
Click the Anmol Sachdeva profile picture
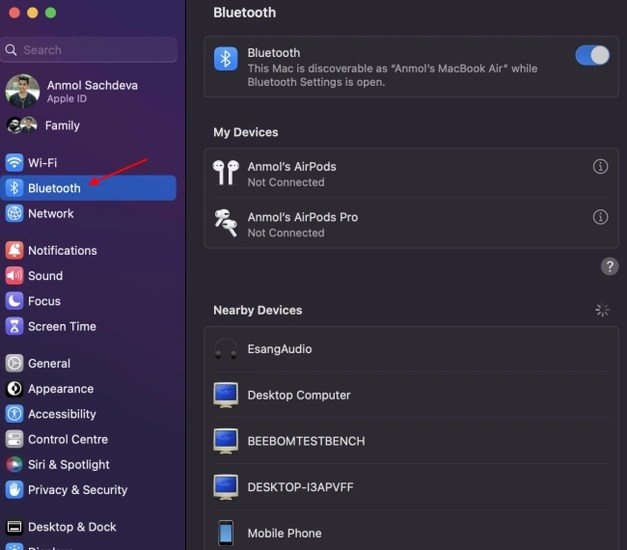pyautogui.click(x=22, y=91)
